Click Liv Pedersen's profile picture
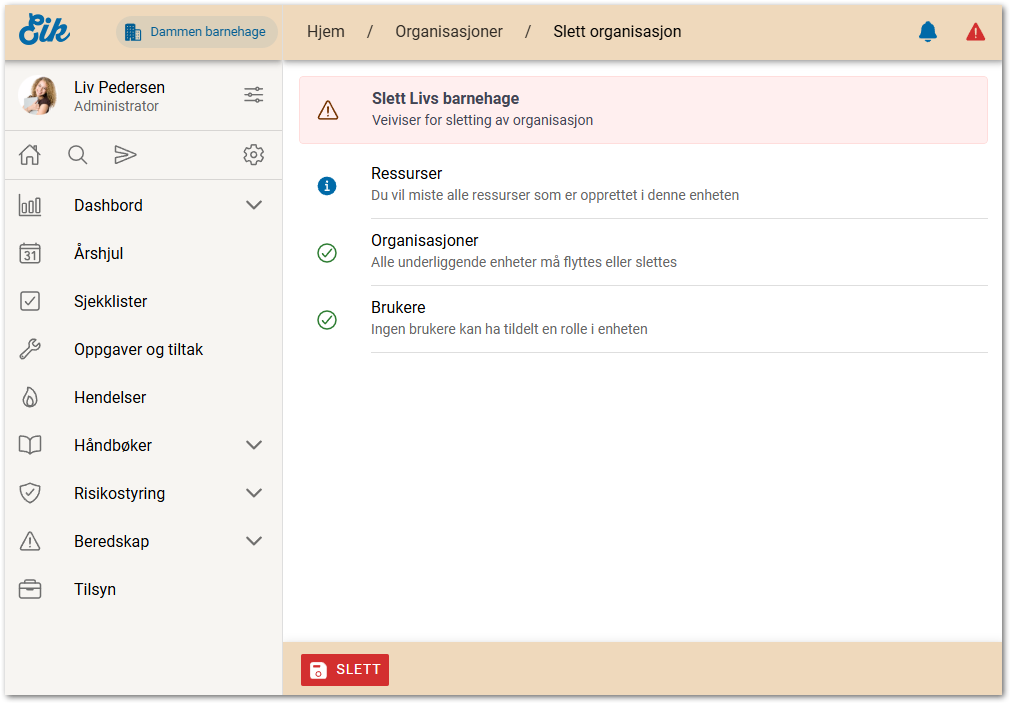The height and width of the screenshot is (704, 1011). point(38,96)
